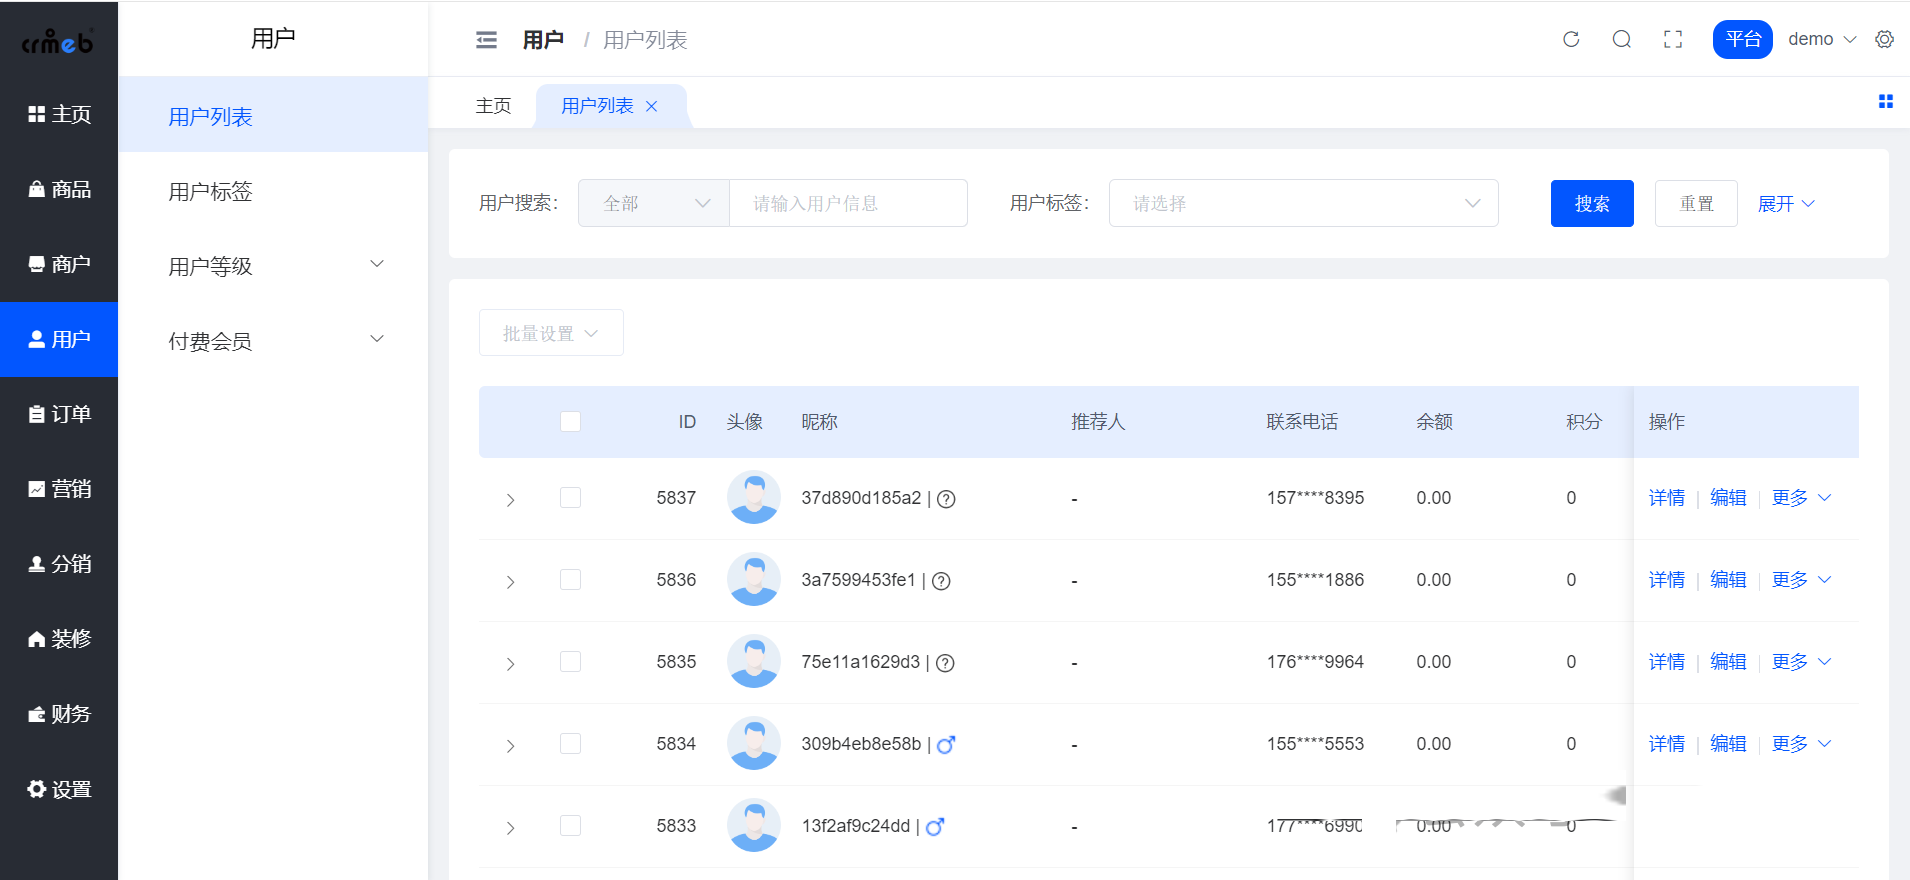Toggle fullscreen mode icon
This screenshot has width=1910, height=880.
point(1673,39)
